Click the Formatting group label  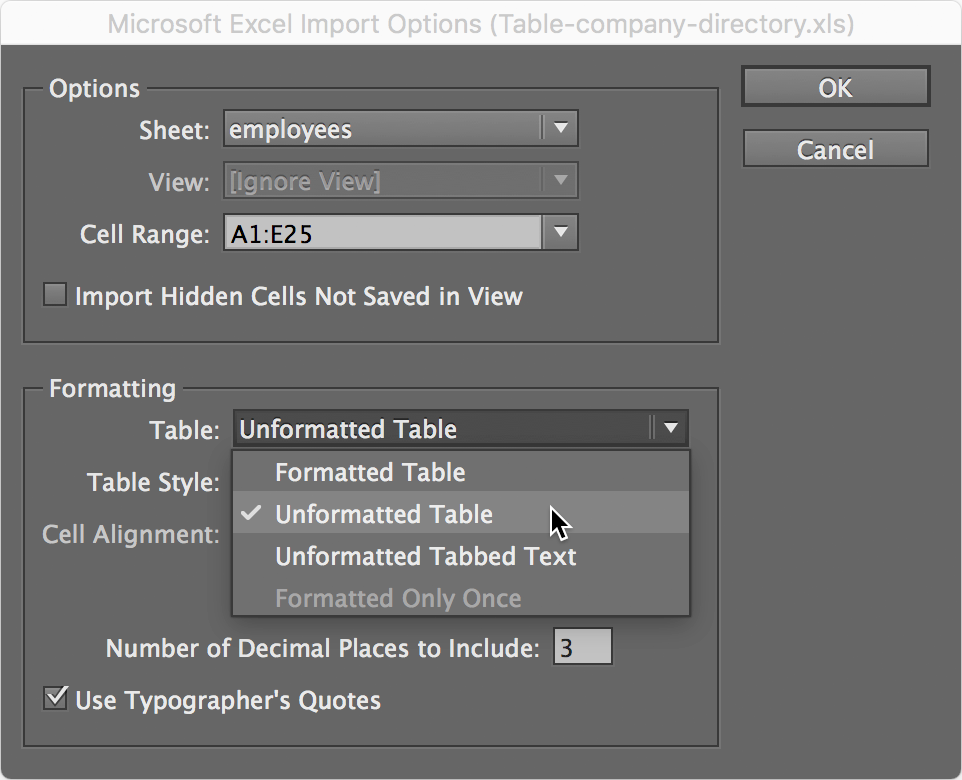pyautogui.click(x=111, y=388)
